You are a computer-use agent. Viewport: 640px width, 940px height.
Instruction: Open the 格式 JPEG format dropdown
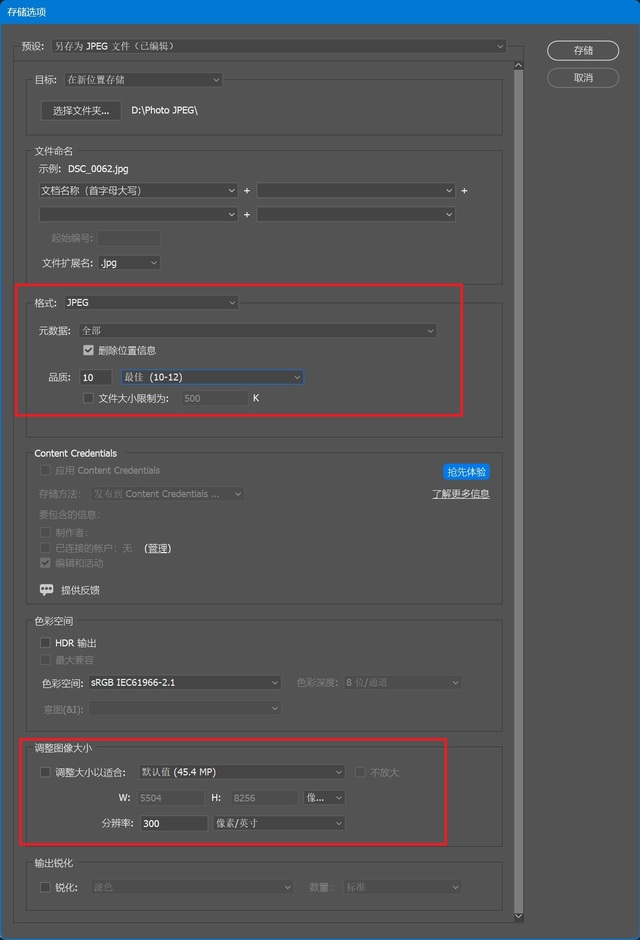151,302
